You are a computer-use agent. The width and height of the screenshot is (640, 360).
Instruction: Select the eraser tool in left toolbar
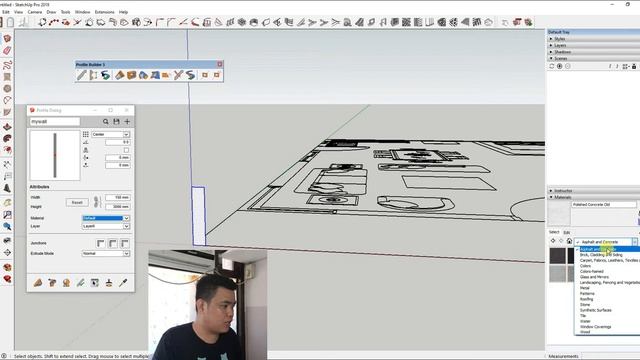tap(7, 51)
